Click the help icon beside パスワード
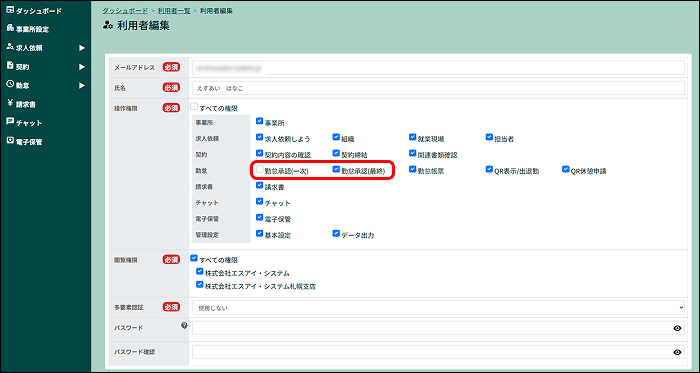Screen dimensions: 700x373 [184, 326]
